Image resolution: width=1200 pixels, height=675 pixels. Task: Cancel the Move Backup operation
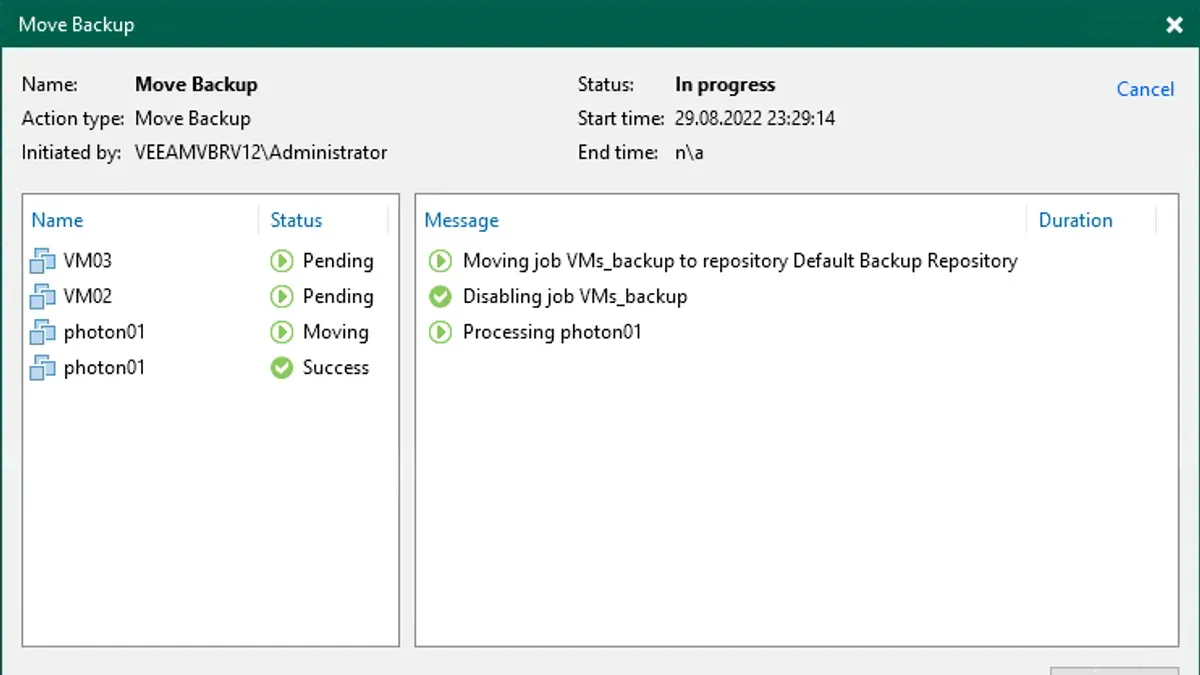[x=1145, y=89]
